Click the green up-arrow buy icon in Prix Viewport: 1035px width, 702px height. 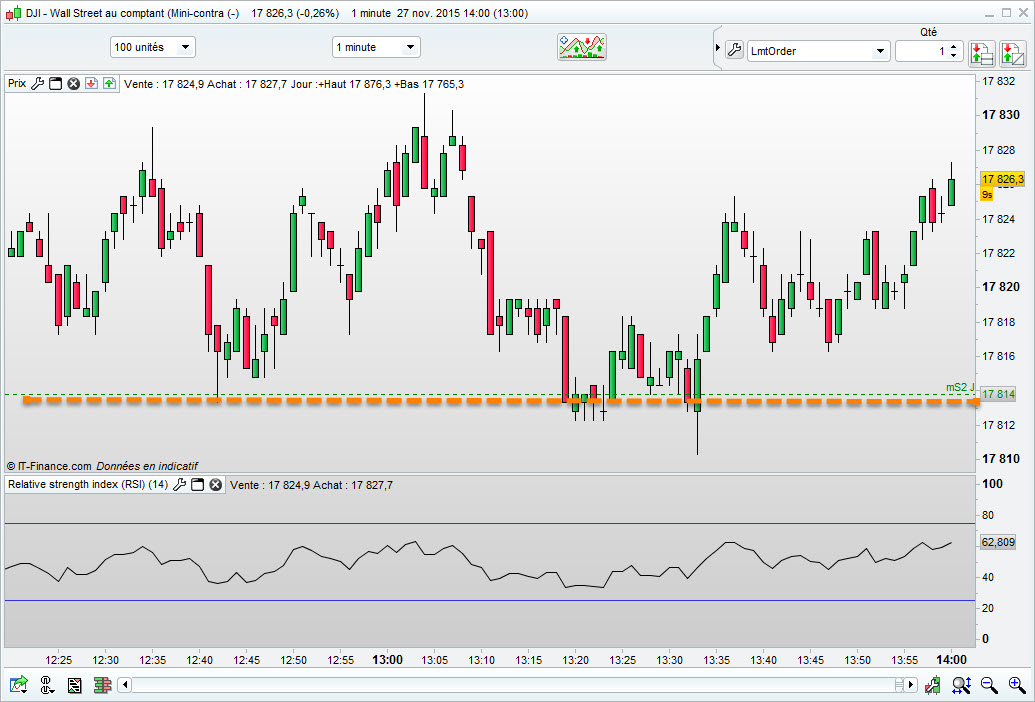point(110,84)
